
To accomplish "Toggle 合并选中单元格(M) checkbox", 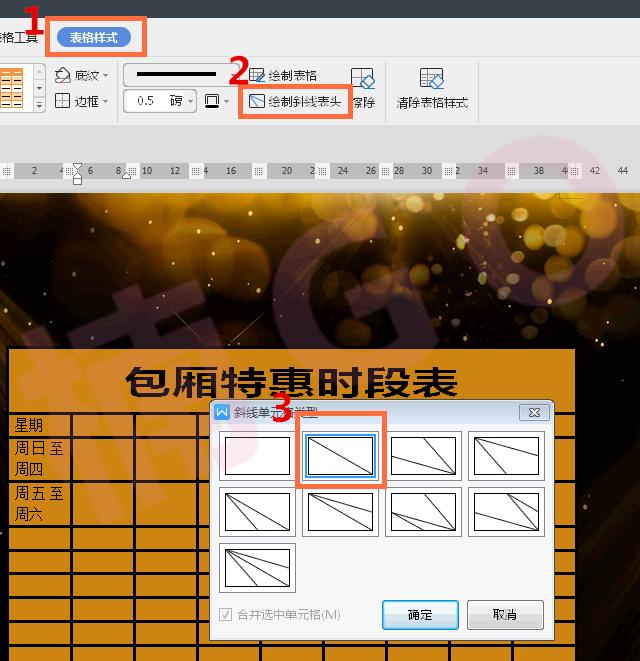I will 226,614.
